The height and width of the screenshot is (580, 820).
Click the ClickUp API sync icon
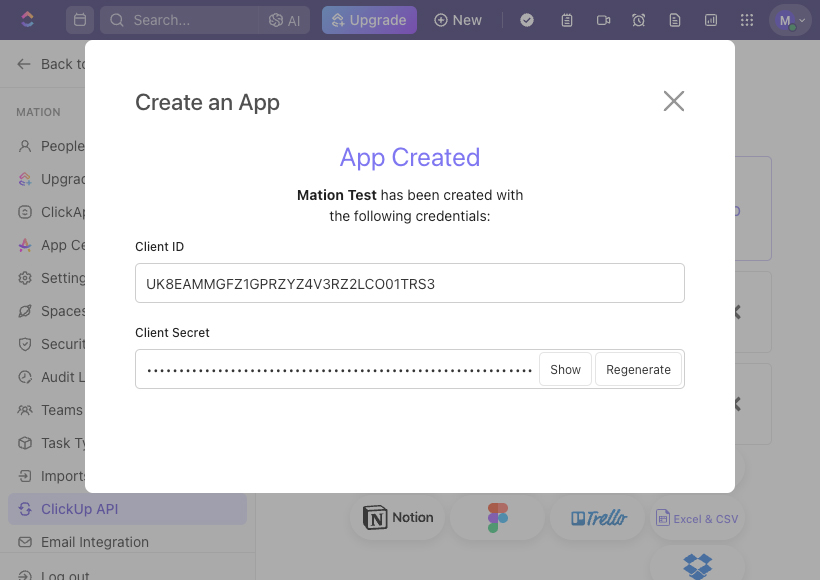coord(25,509)
